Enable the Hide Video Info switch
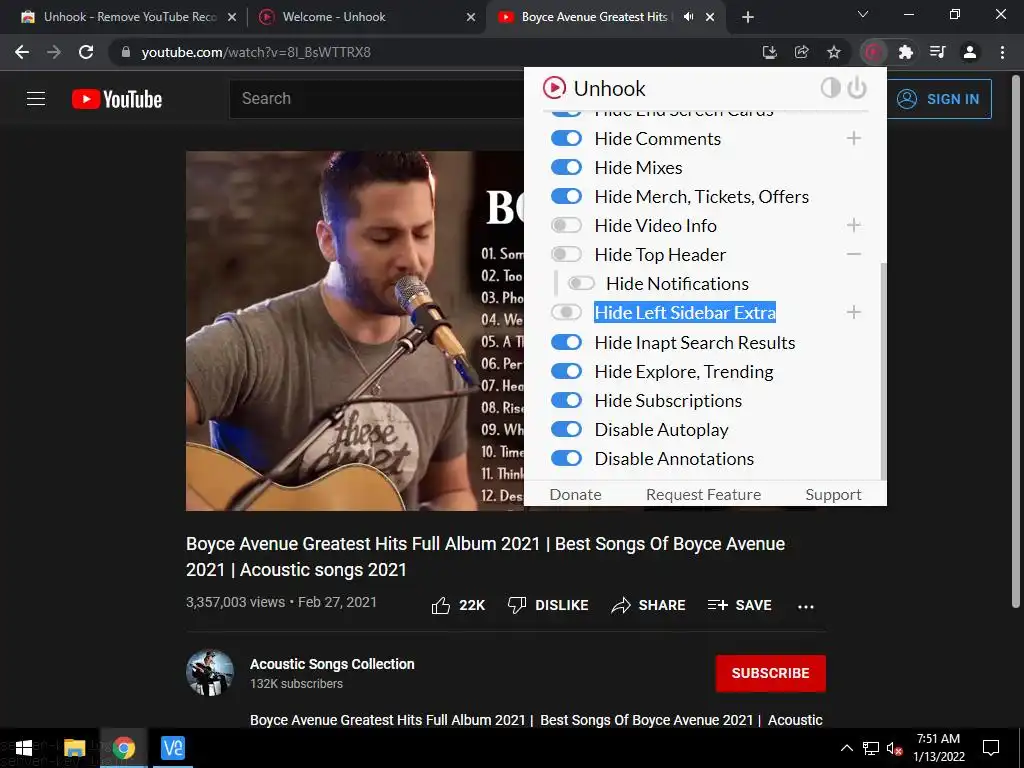This screenshot has width=1024, height=768. pyautogui.click(x=566, y=225)
